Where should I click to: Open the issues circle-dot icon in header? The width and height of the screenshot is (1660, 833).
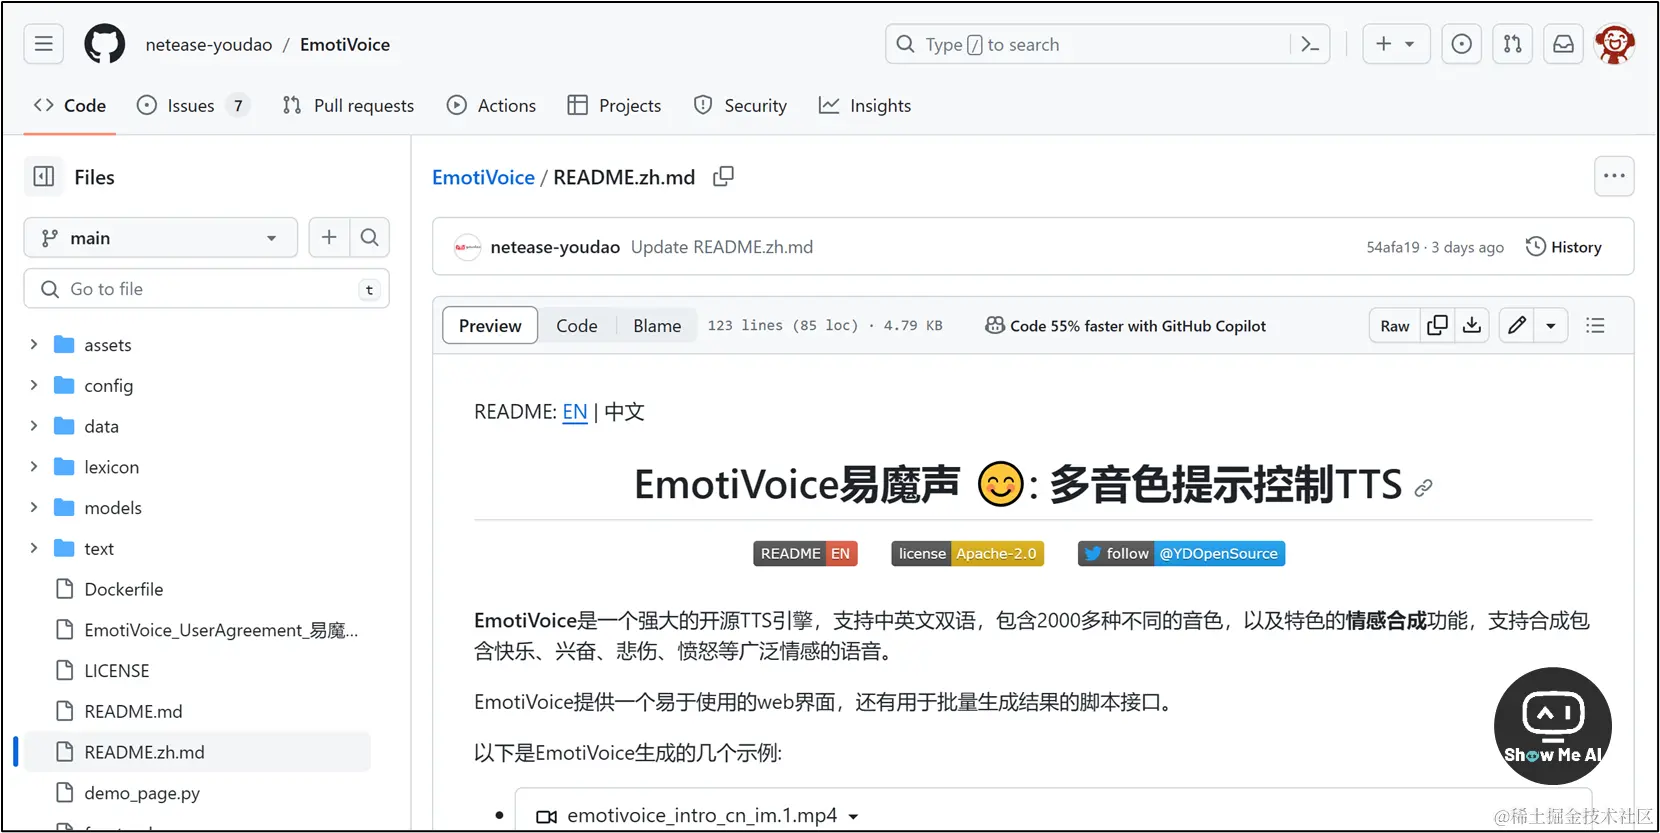click(1462, 44)
